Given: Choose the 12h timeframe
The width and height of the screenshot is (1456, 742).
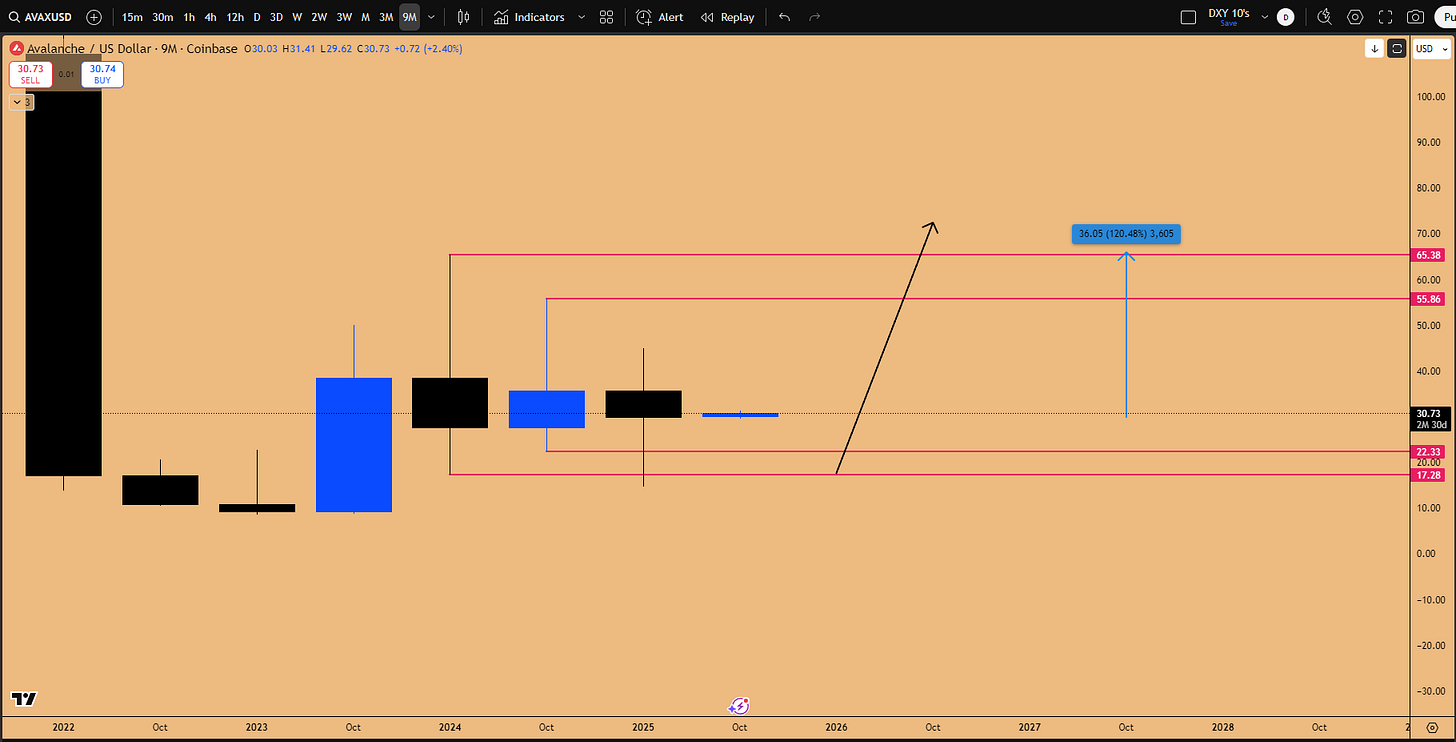Looking at the screenshot, I should pos(235,17).
